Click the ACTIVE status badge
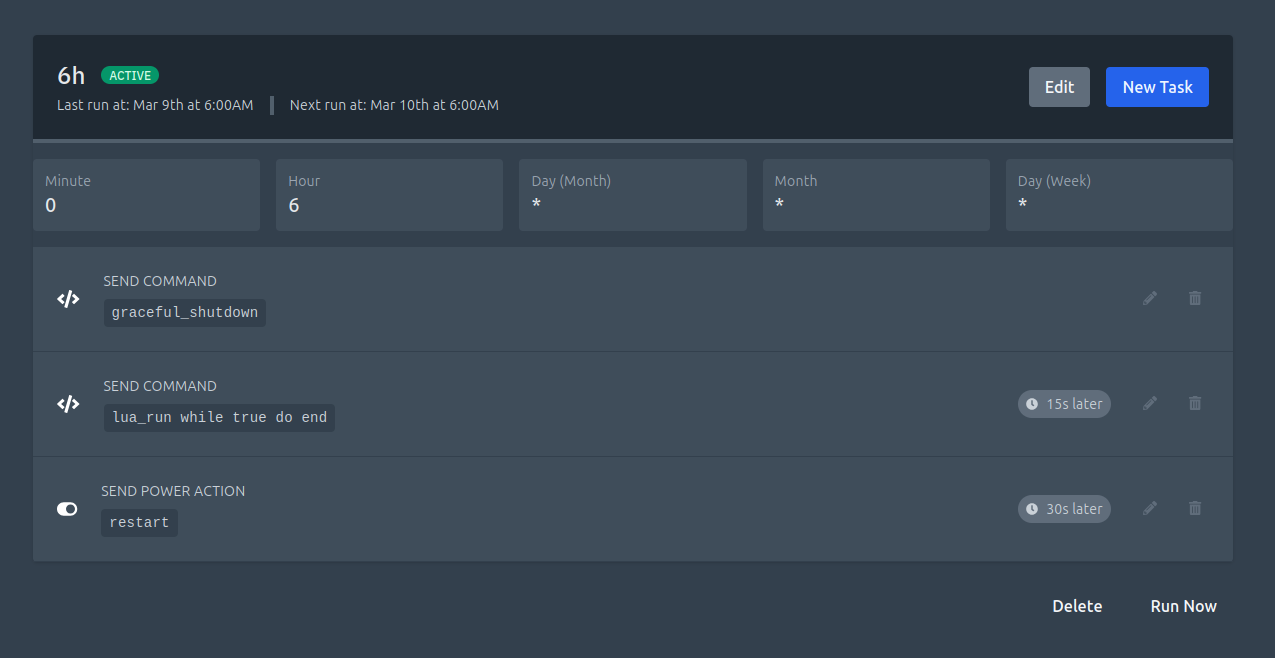1275x658 pixels. tap(130, 75)
